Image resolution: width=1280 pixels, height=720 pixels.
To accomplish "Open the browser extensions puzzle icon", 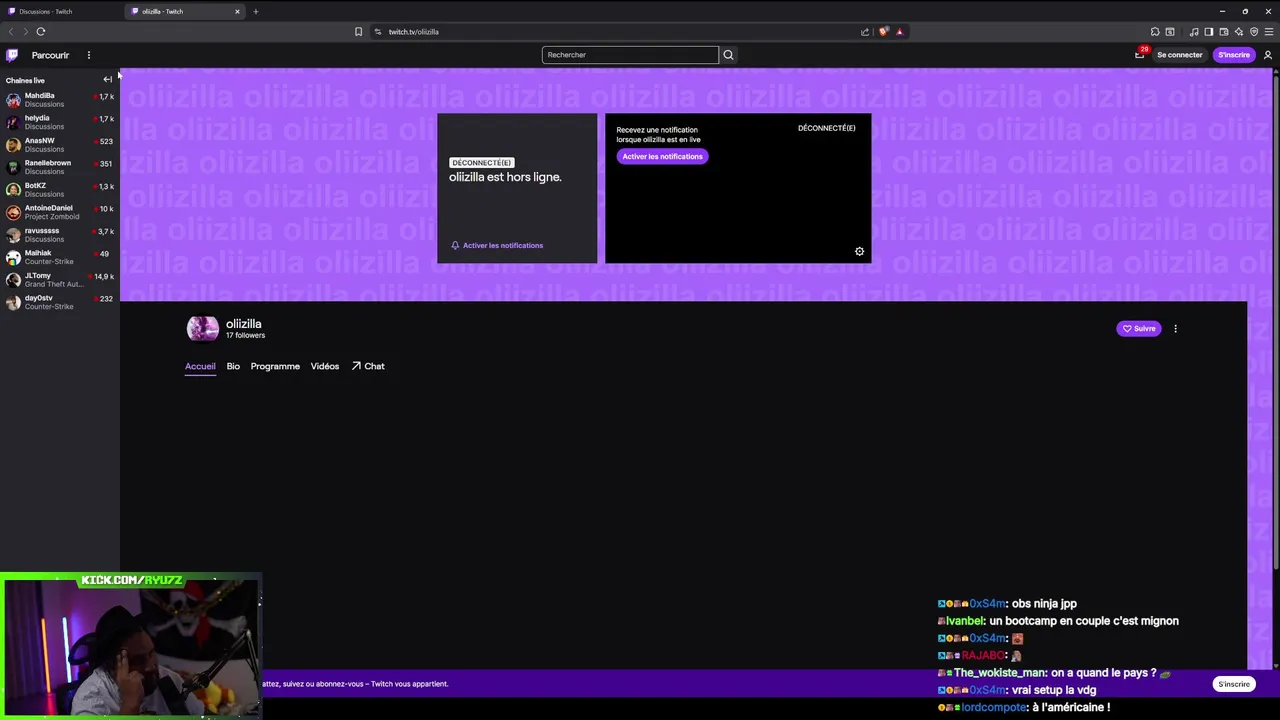I will coord(1155,31).
